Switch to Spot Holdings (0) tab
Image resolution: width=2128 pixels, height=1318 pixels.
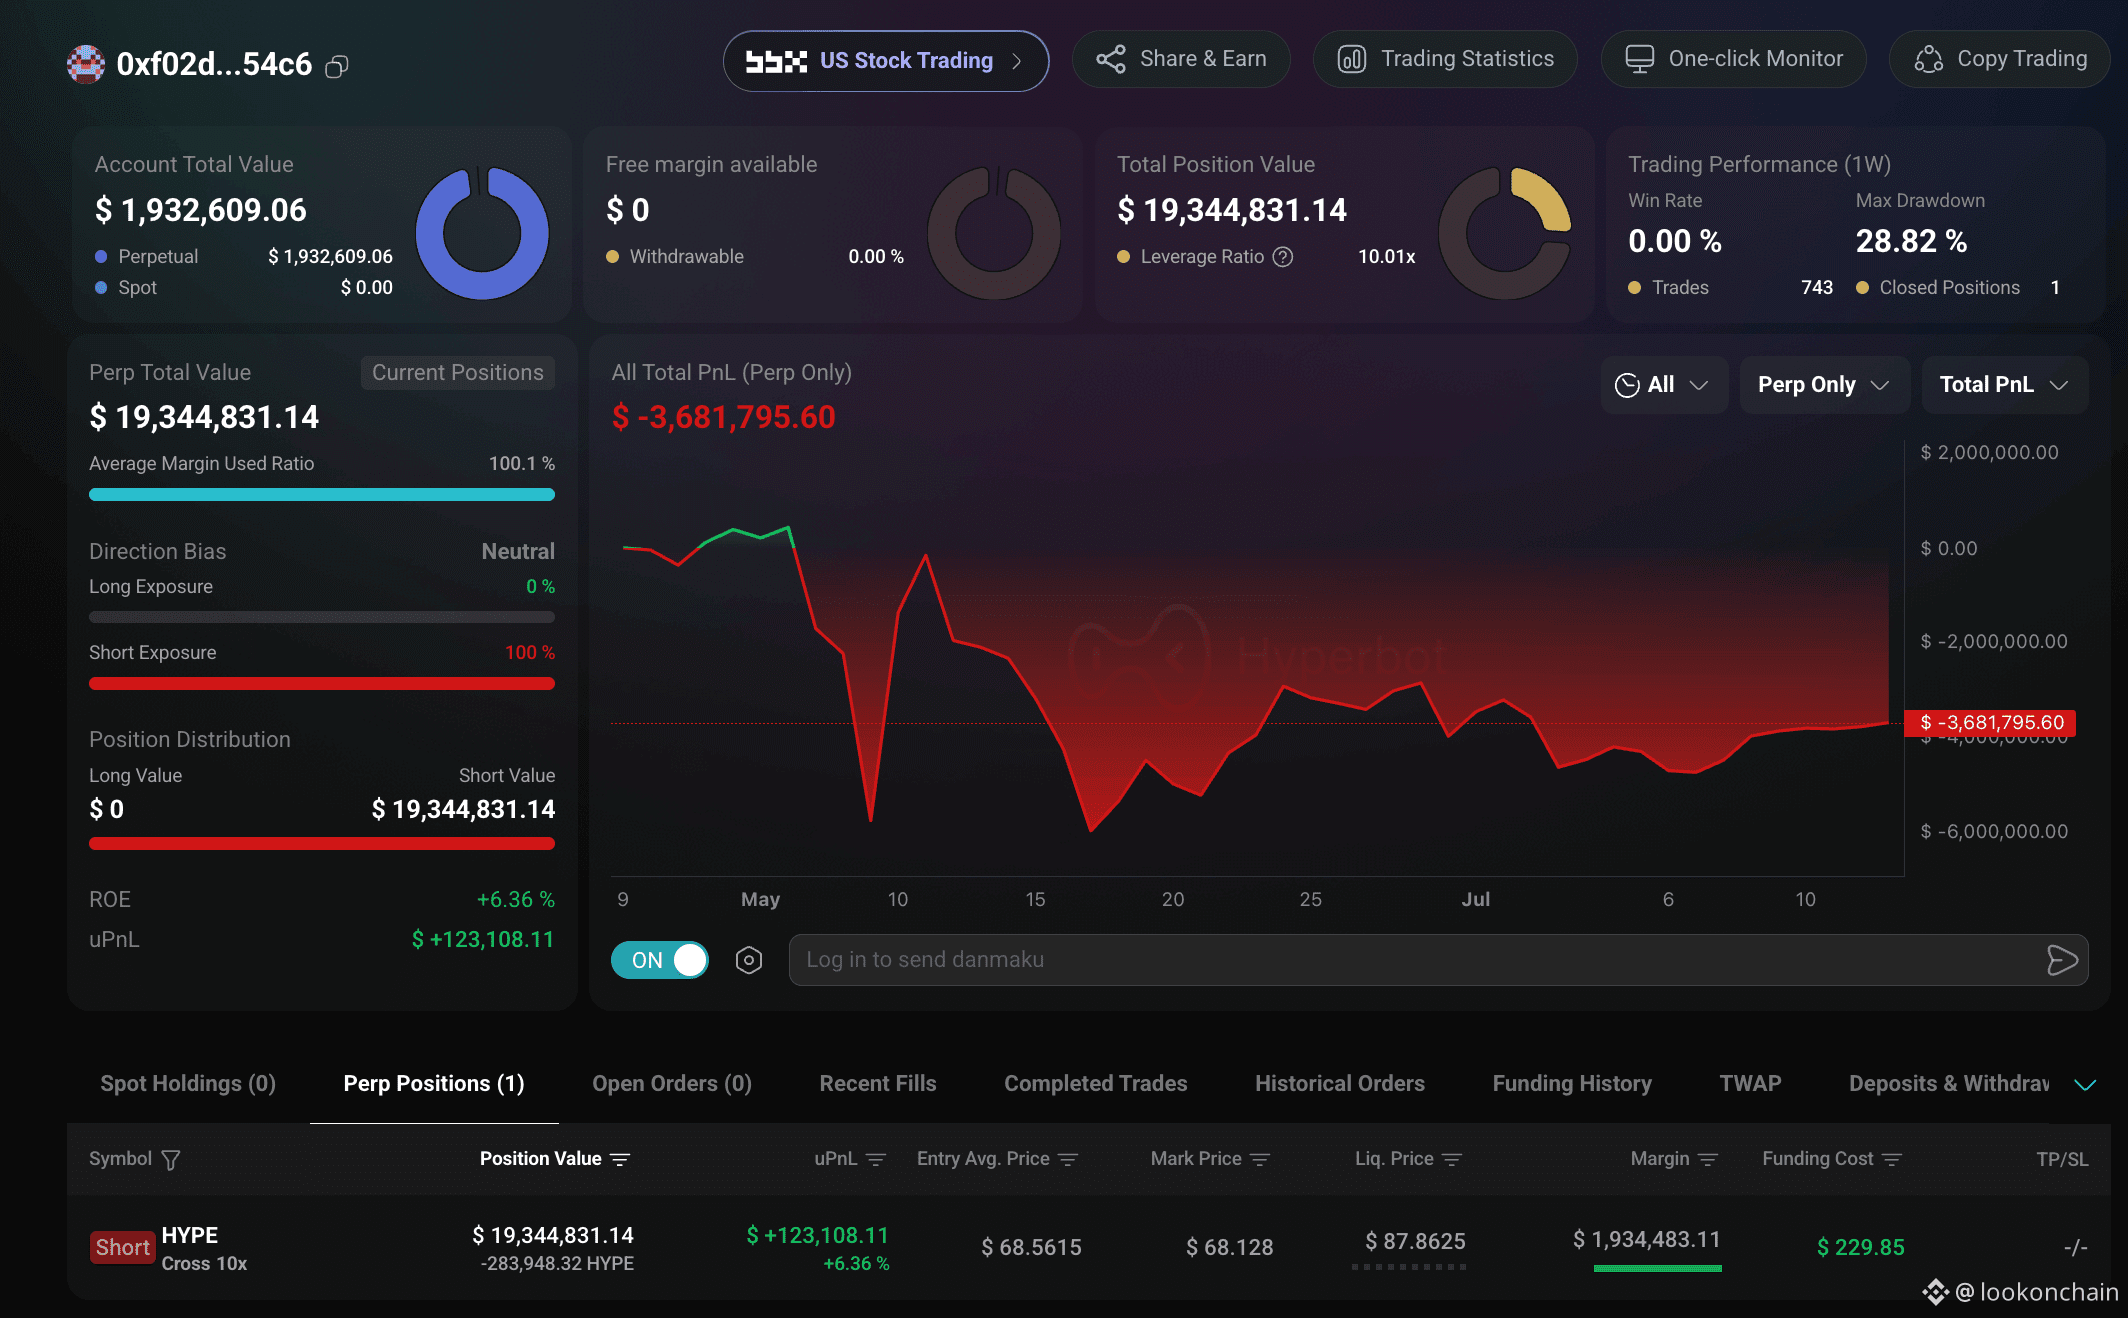pos(188,1084)
